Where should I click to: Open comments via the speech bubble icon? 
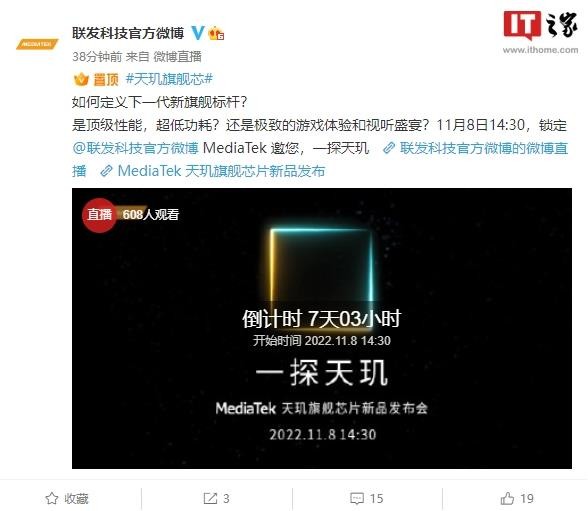click(x=357, y=499)
